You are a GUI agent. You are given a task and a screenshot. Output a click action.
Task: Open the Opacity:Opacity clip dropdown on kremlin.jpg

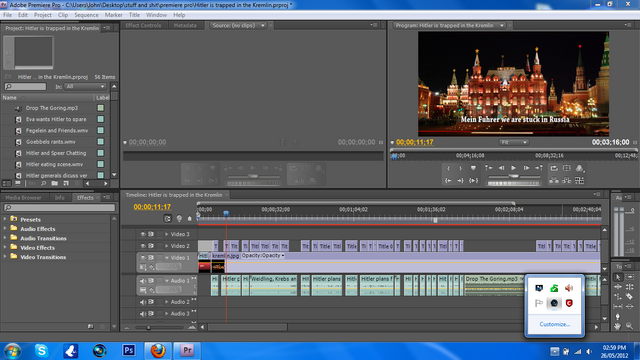263,256
